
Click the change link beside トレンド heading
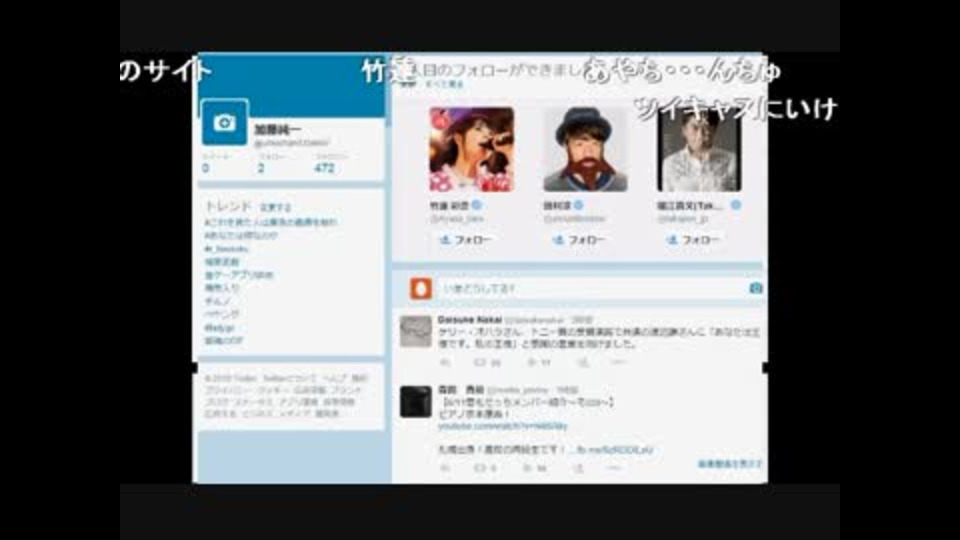tap(275, 208)
